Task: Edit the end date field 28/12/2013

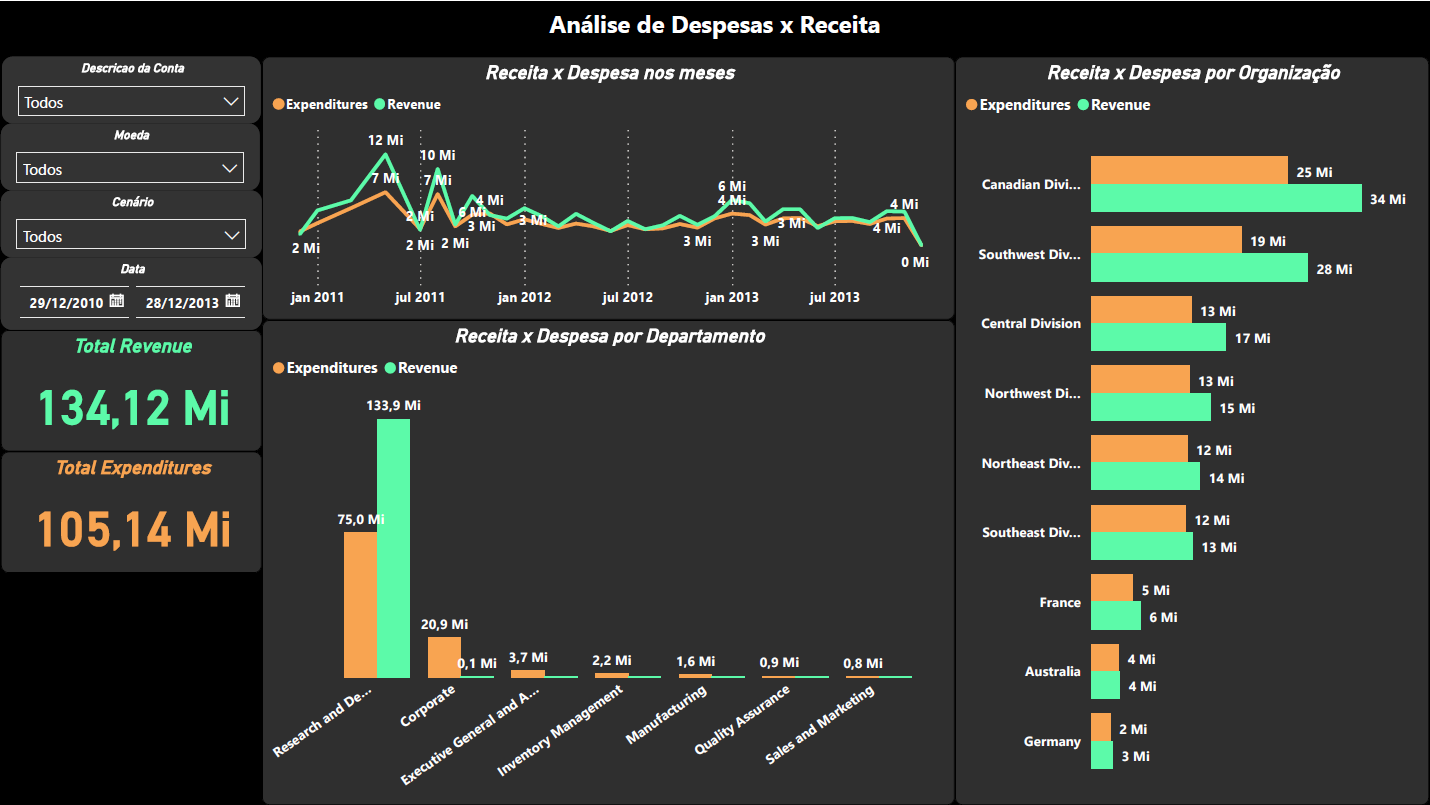Action: pos(183,302)
